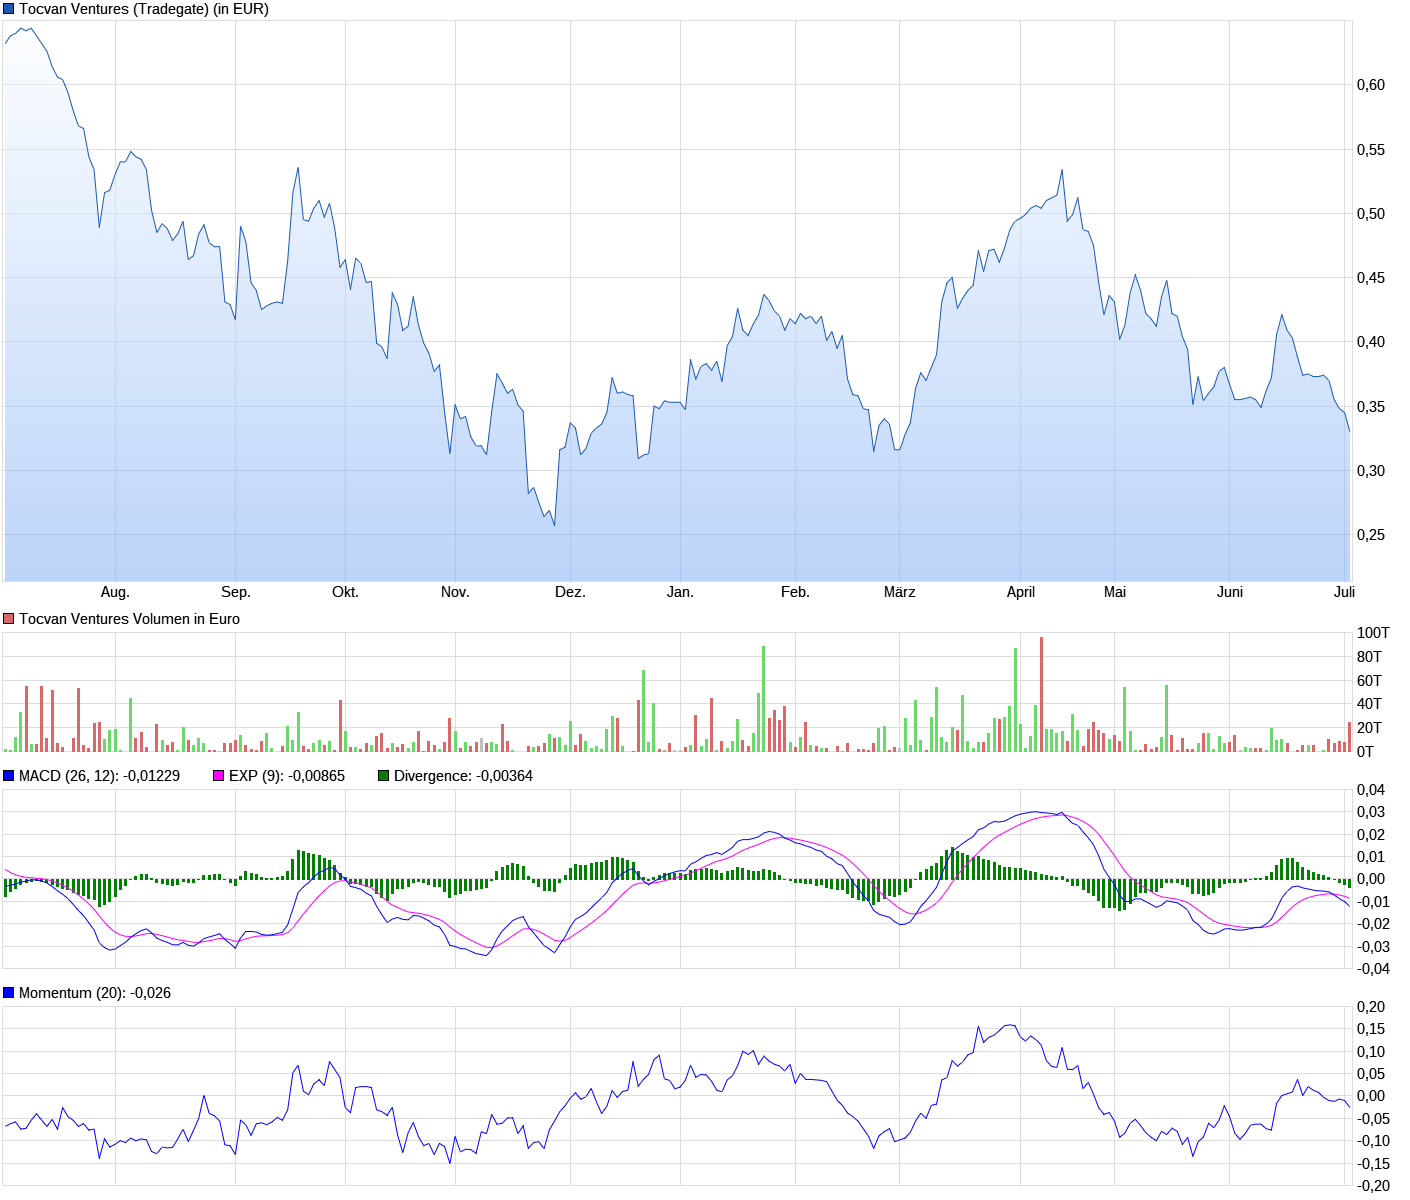Click the 0,25 price axis value
The height and width of the screenshot is (1200, 1410).
1371,535
